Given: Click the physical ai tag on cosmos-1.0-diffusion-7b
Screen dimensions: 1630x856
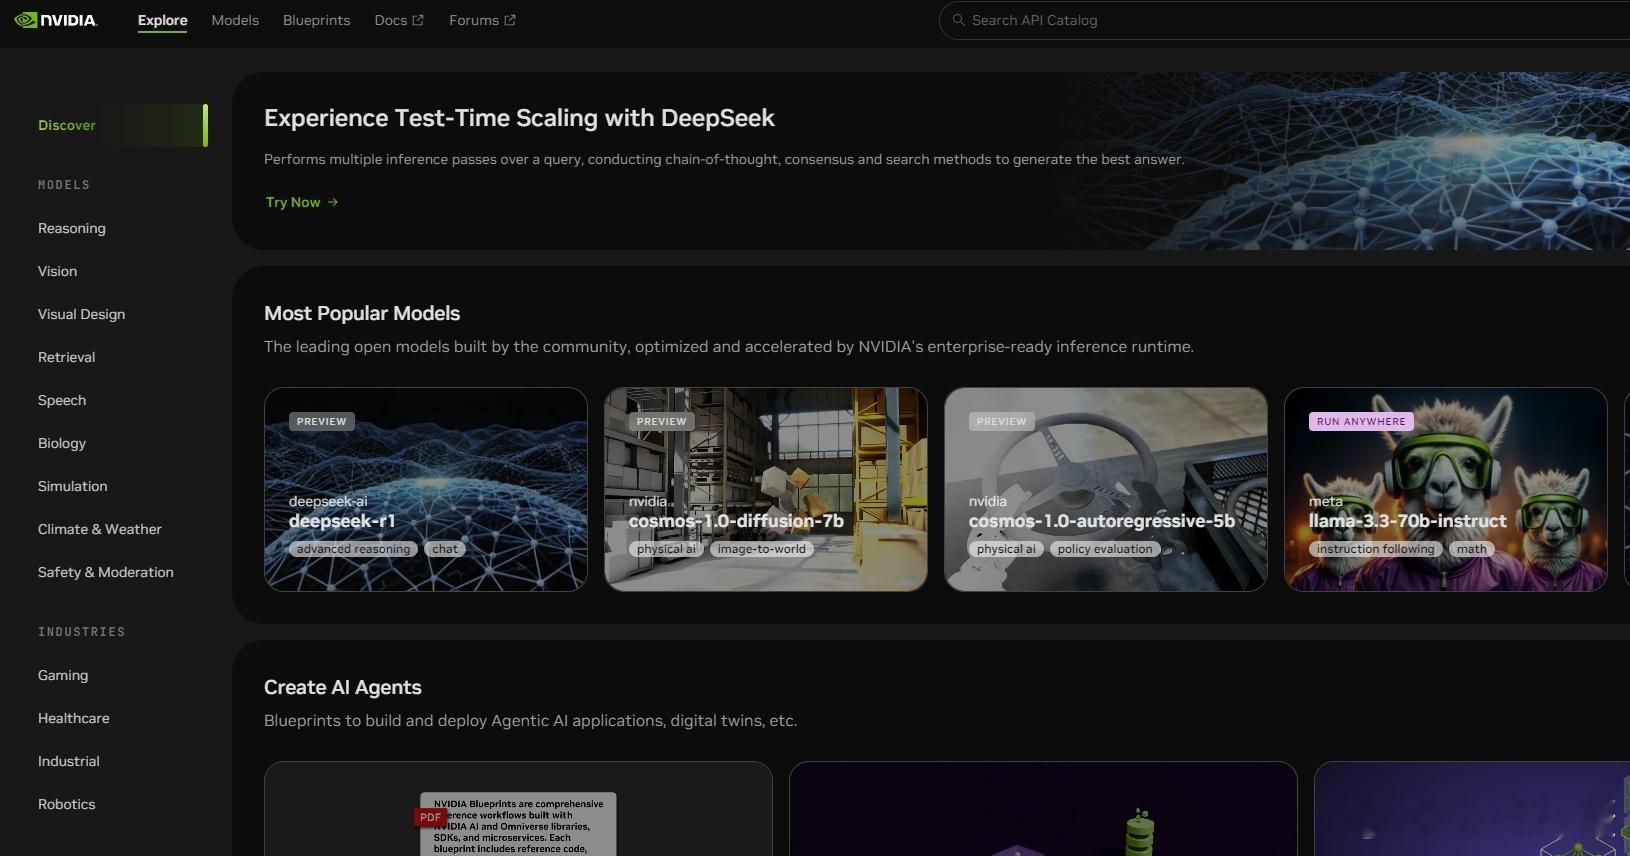Looking at the screenshot, I should coord(666,549).
